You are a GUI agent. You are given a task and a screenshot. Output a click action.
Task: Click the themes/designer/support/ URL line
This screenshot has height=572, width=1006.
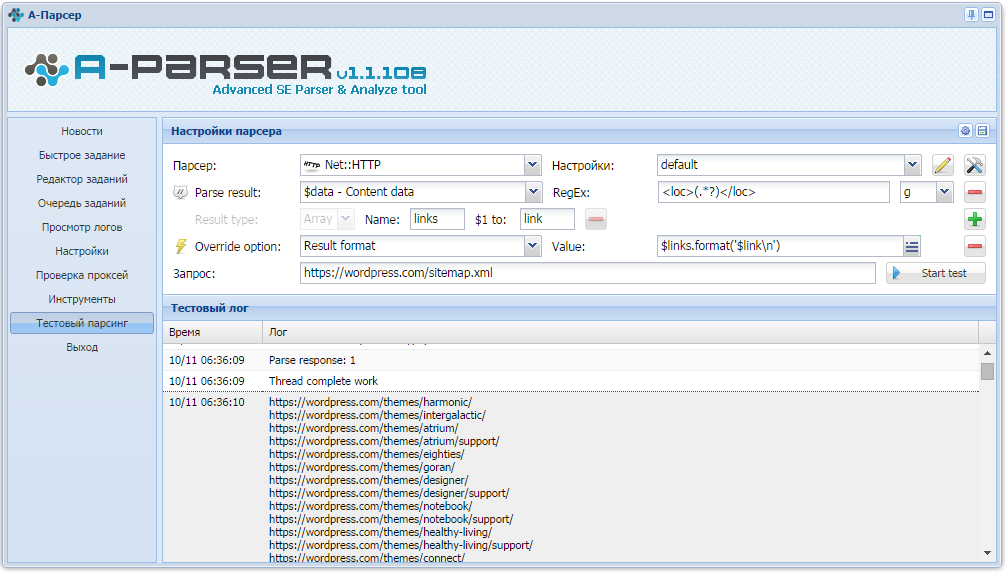click(389, 493)
